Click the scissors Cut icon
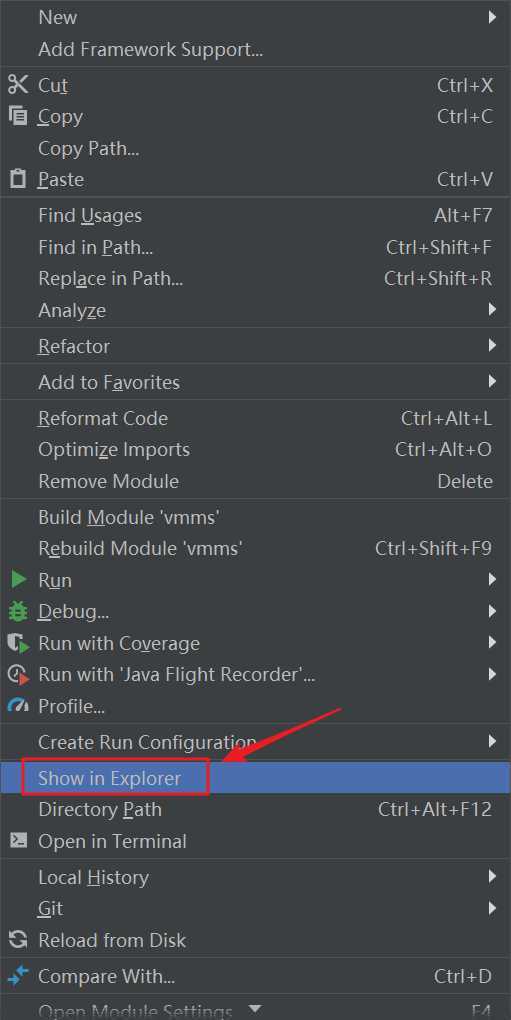 click(18, 85)
